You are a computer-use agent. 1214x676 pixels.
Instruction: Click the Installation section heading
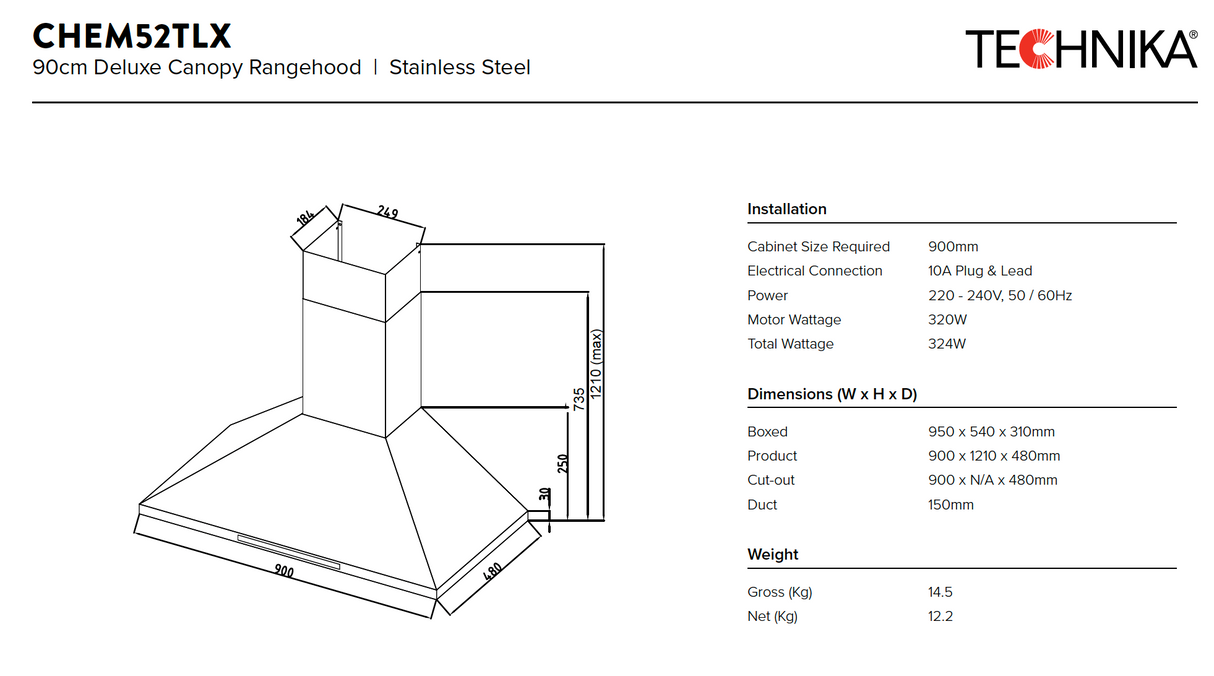point(787,209)
